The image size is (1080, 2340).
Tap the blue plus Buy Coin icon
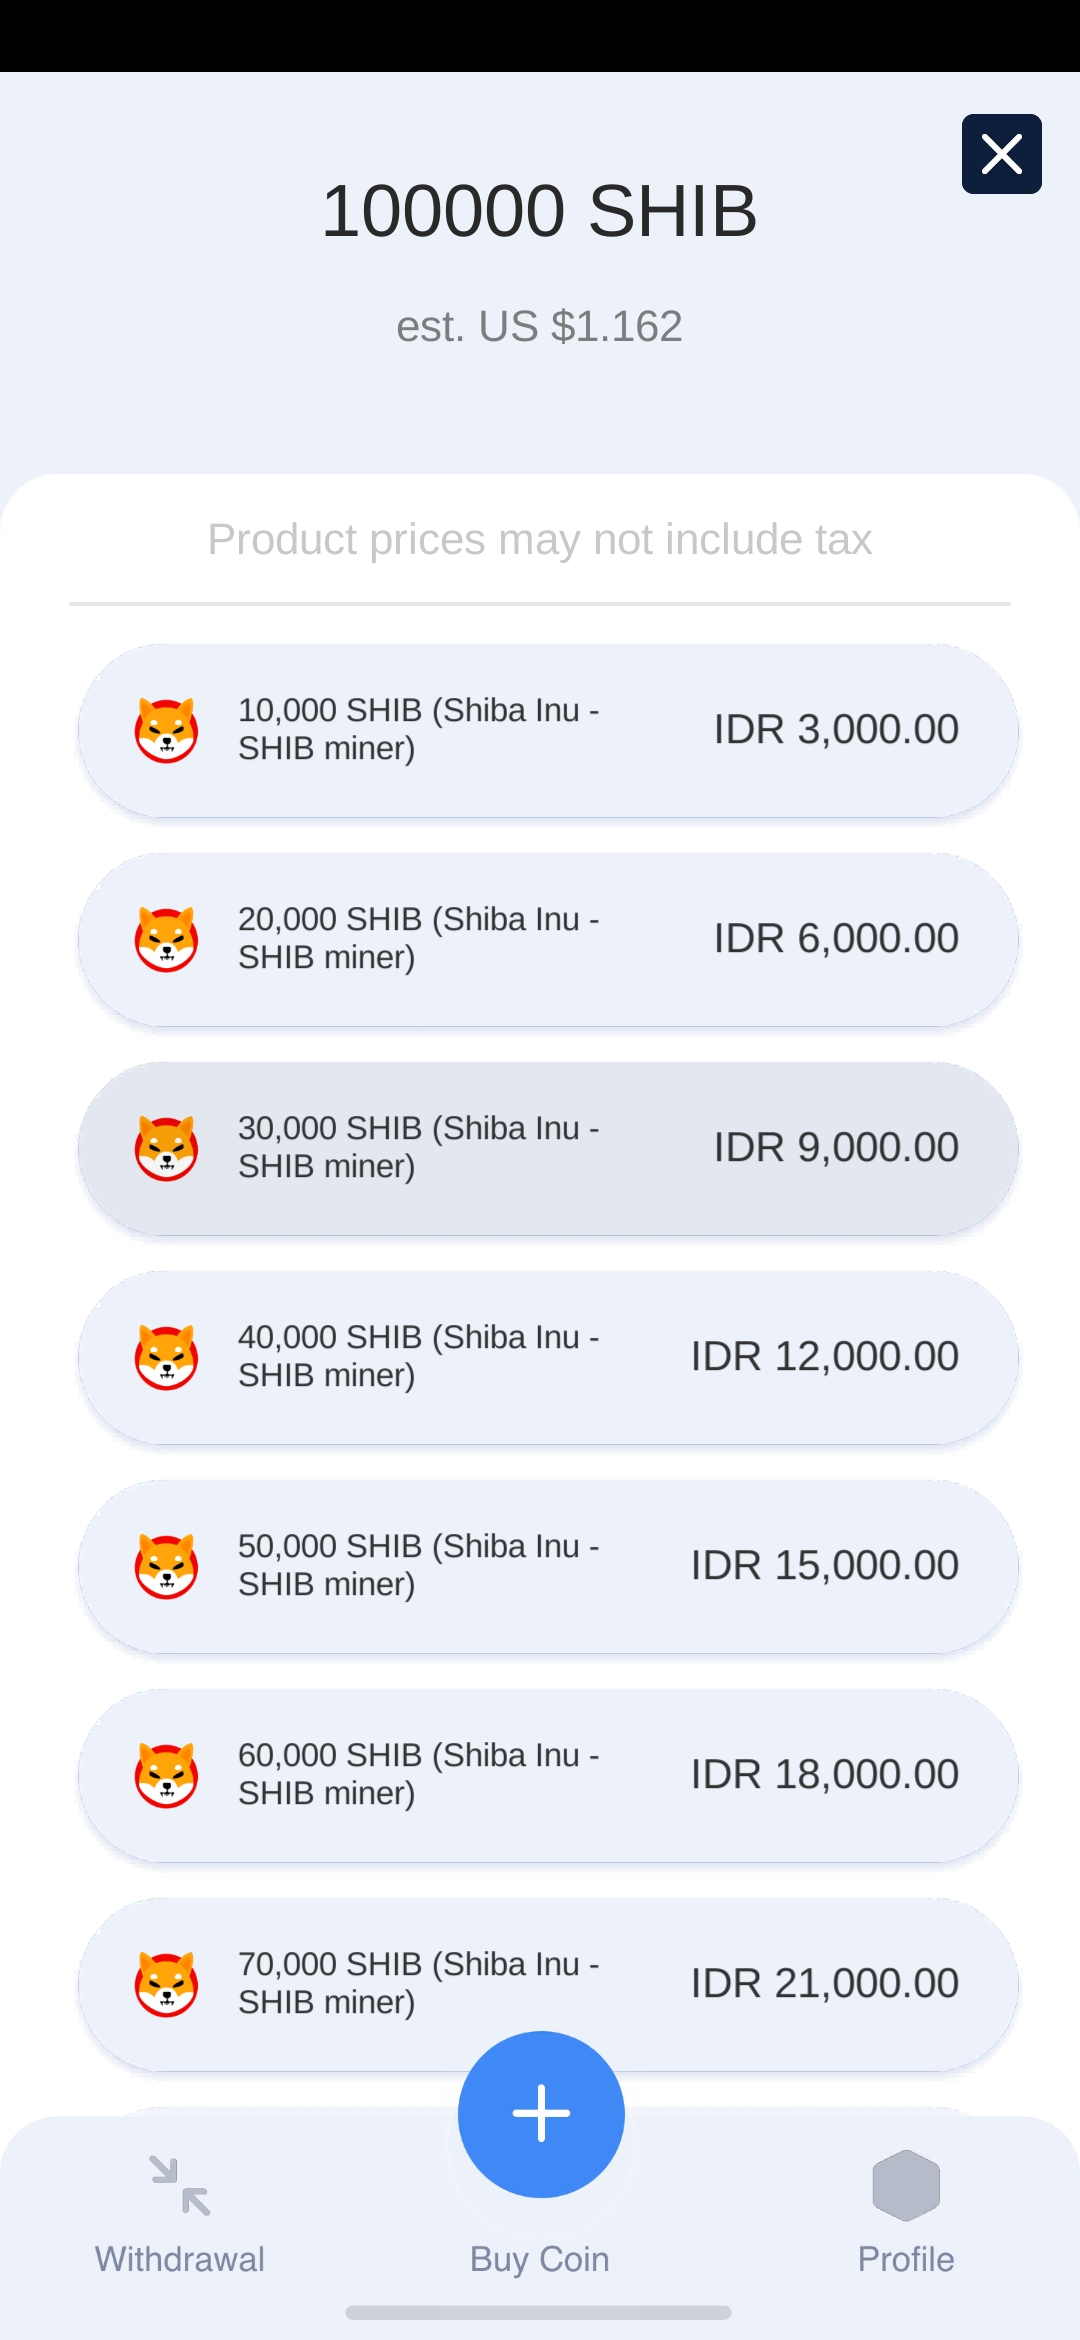click(x=541, y=2114)
